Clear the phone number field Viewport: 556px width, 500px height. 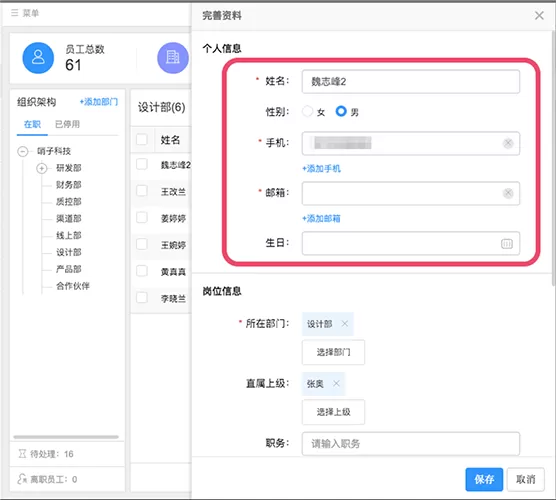tap(508, 143)
